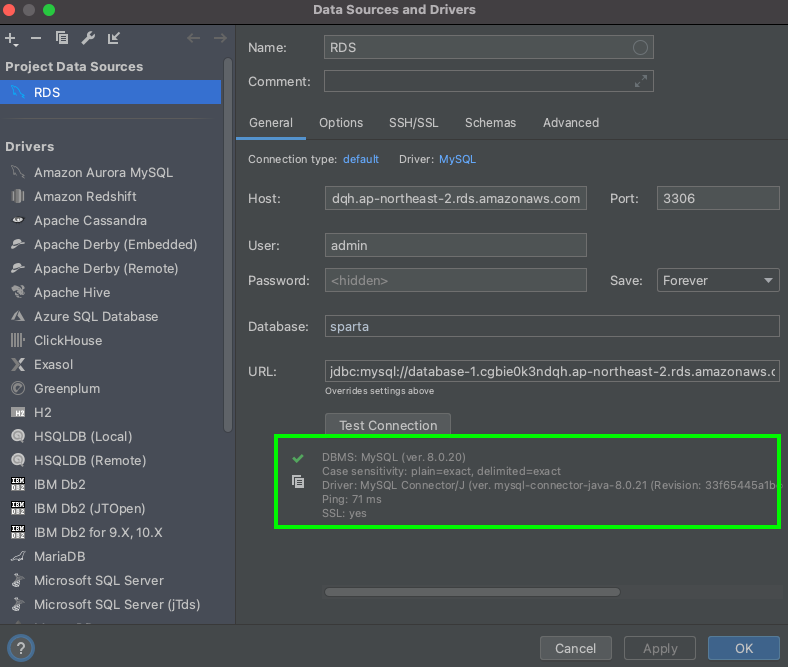
Task: Select IBM Db2 (JTOpen) driver
Action: click(111, 509)
